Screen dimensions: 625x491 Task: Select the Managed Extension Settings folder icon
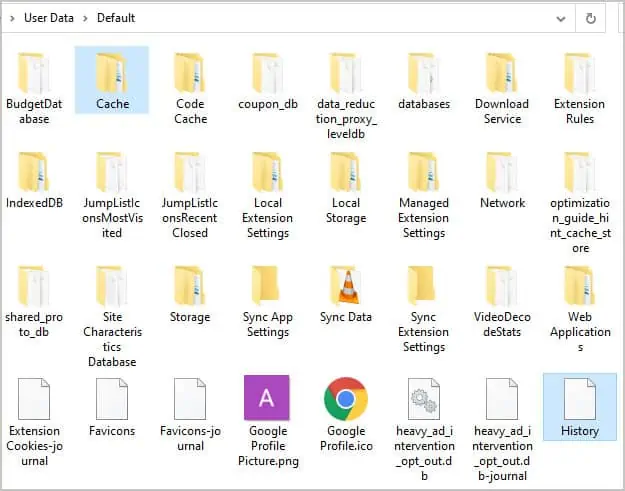(x=424, y=172)
